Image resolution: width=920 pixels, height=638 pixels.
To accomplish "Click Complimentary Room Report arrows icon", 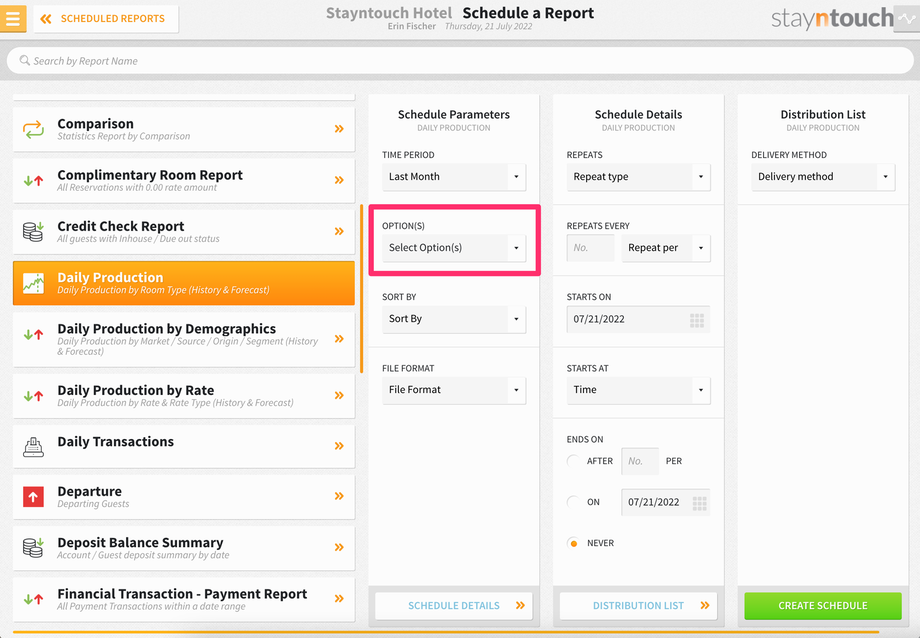I will 33,180.
